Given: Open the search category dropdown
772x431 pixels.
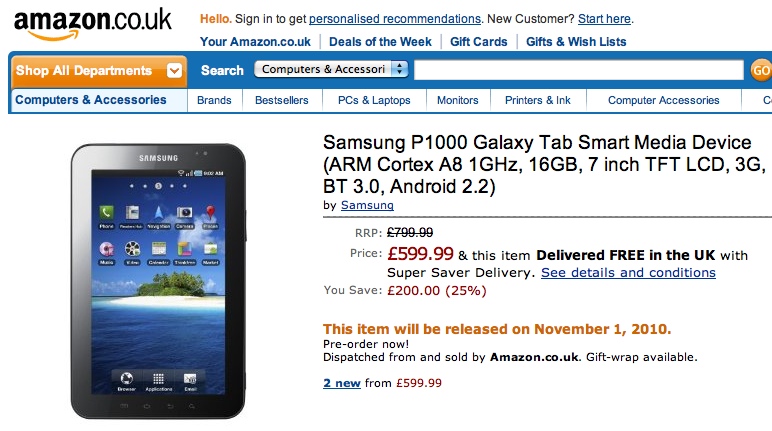Looking at the screenshot, I should click(332, 69).
